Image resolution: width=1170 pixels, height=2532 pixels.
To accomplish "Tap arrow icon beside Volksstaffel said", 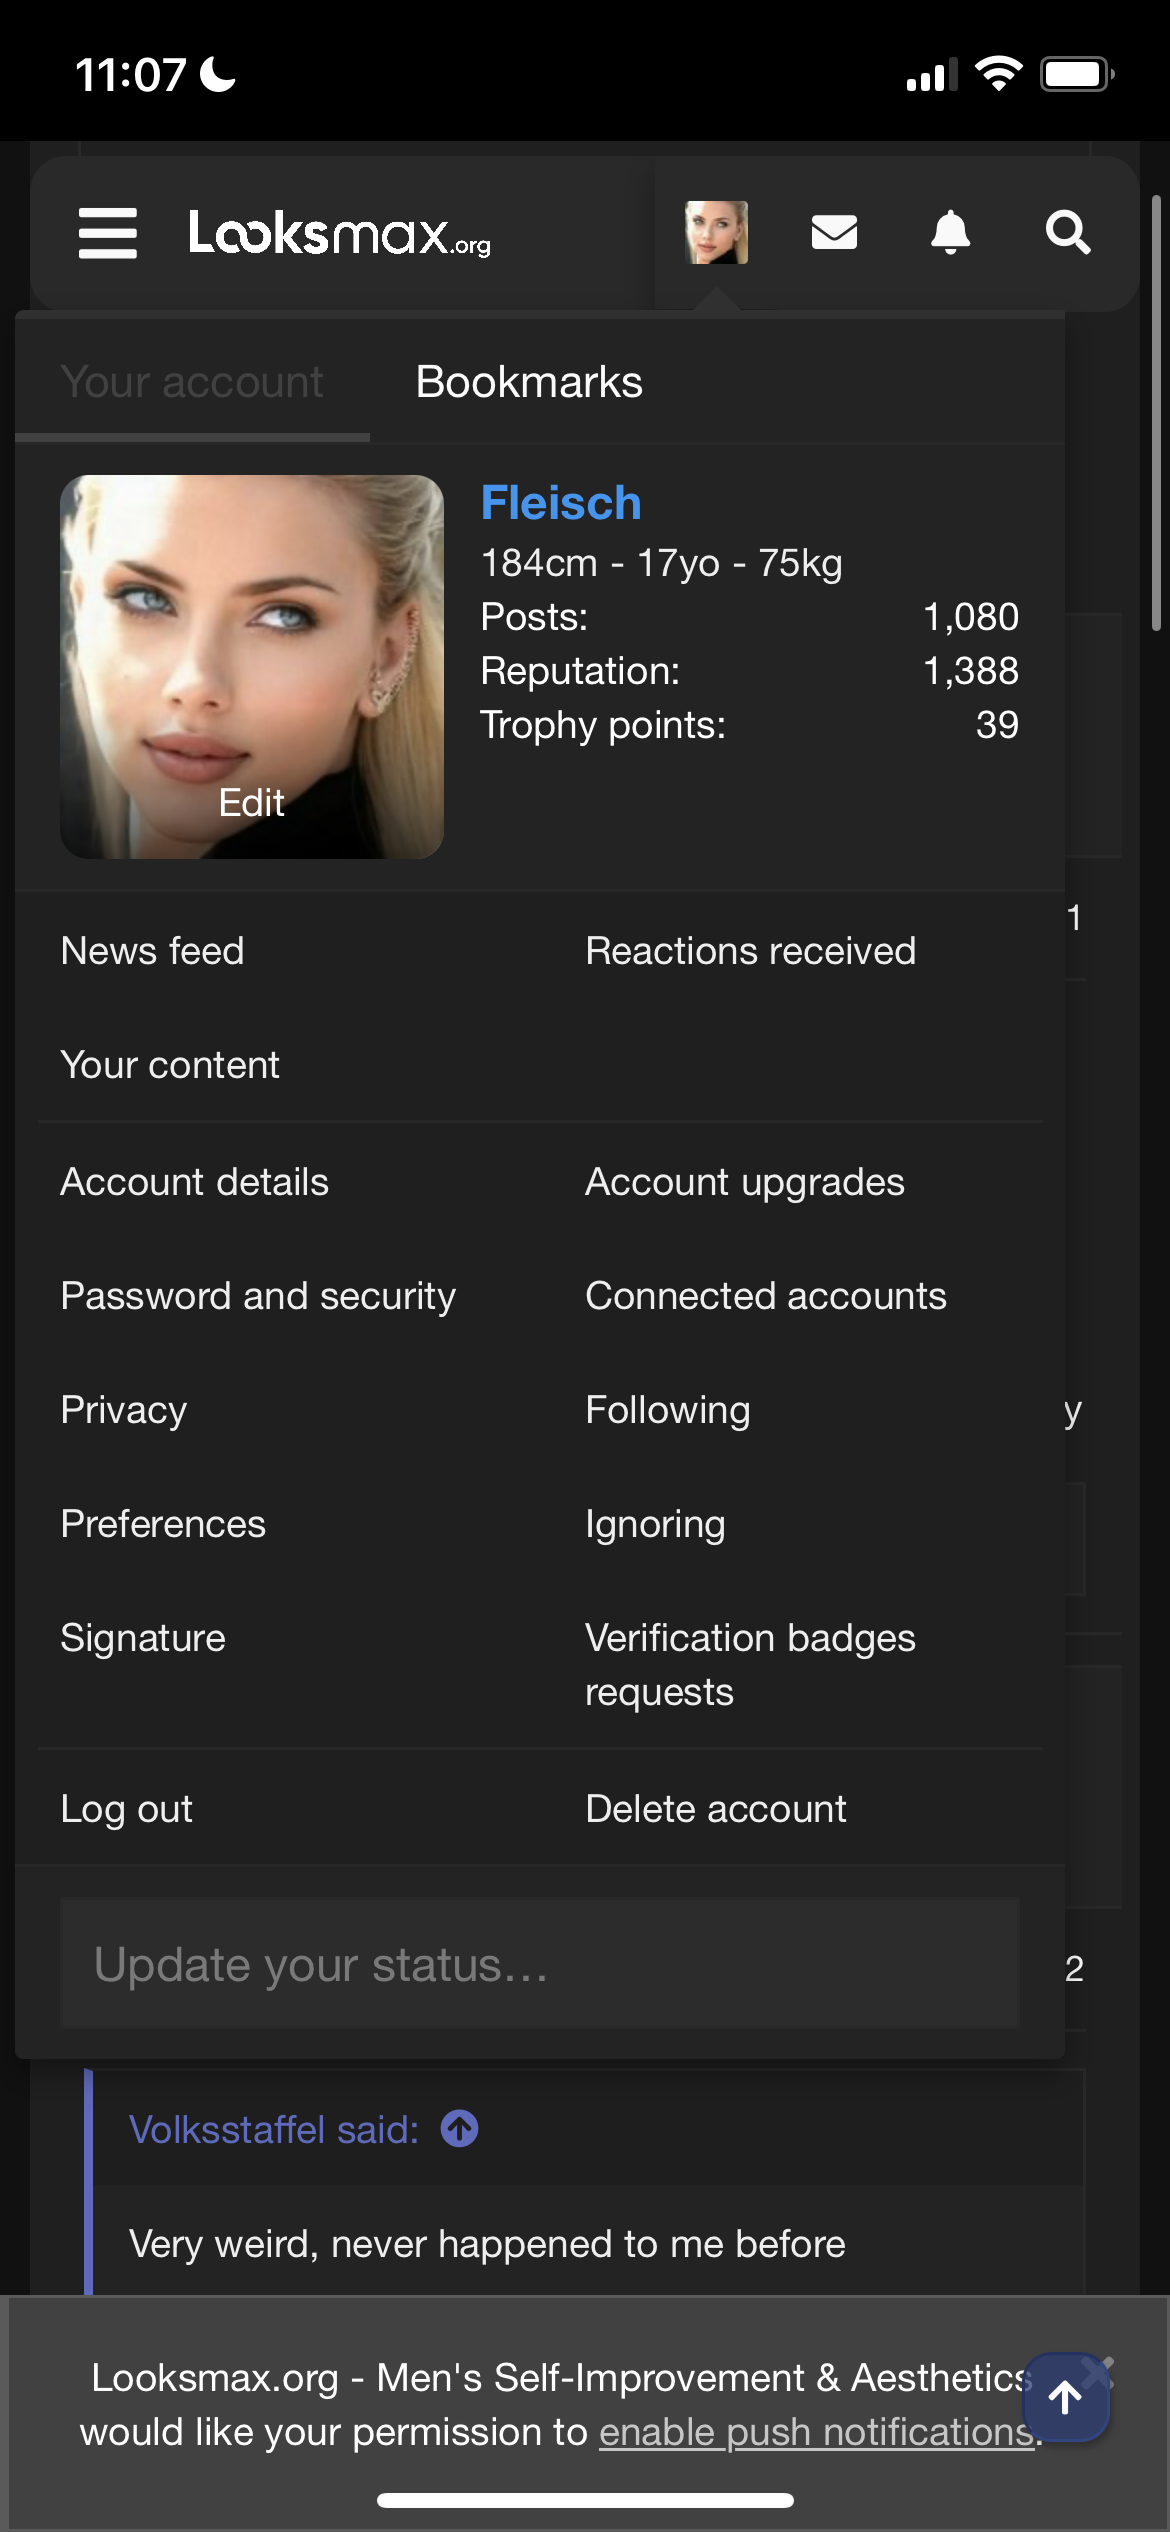I will tap(460, 2129).
